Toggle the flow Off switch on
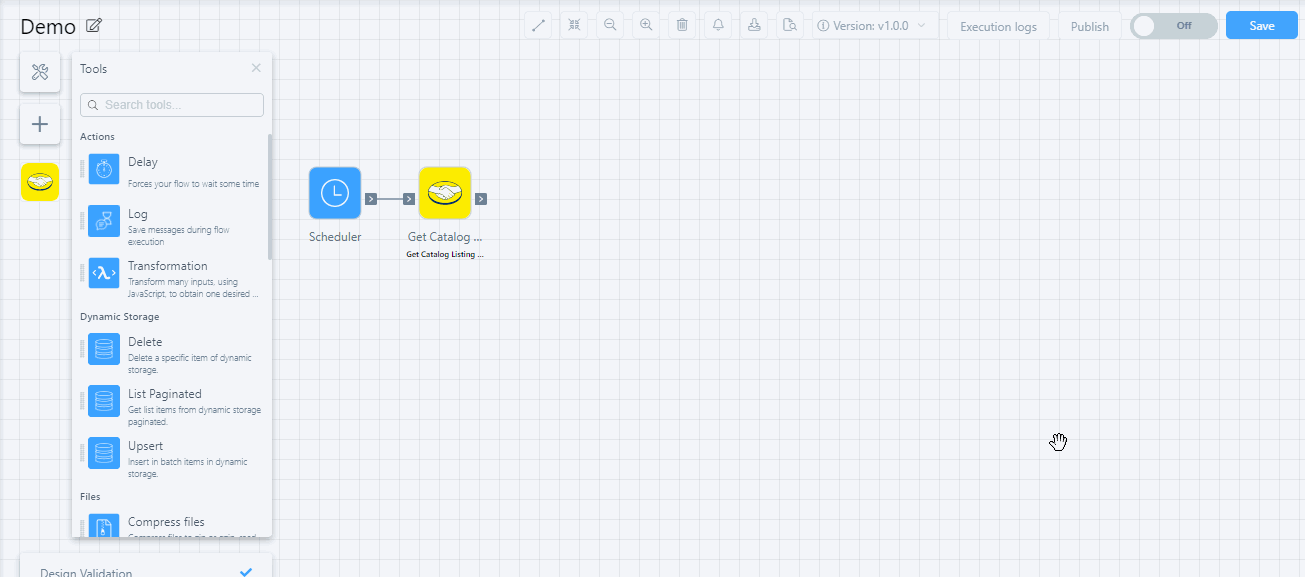The image size is (1305, 577). 1173,26
